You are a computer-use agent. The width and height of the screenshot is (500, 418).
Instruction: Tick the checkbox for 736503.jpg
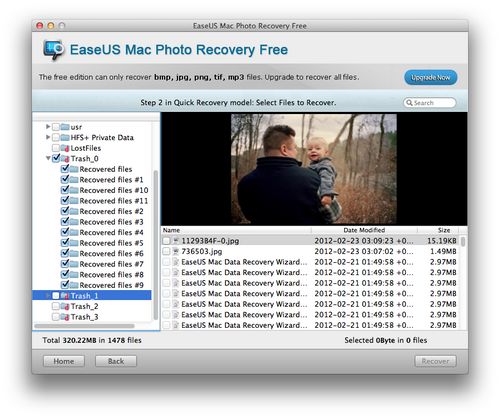pos(166,251)
